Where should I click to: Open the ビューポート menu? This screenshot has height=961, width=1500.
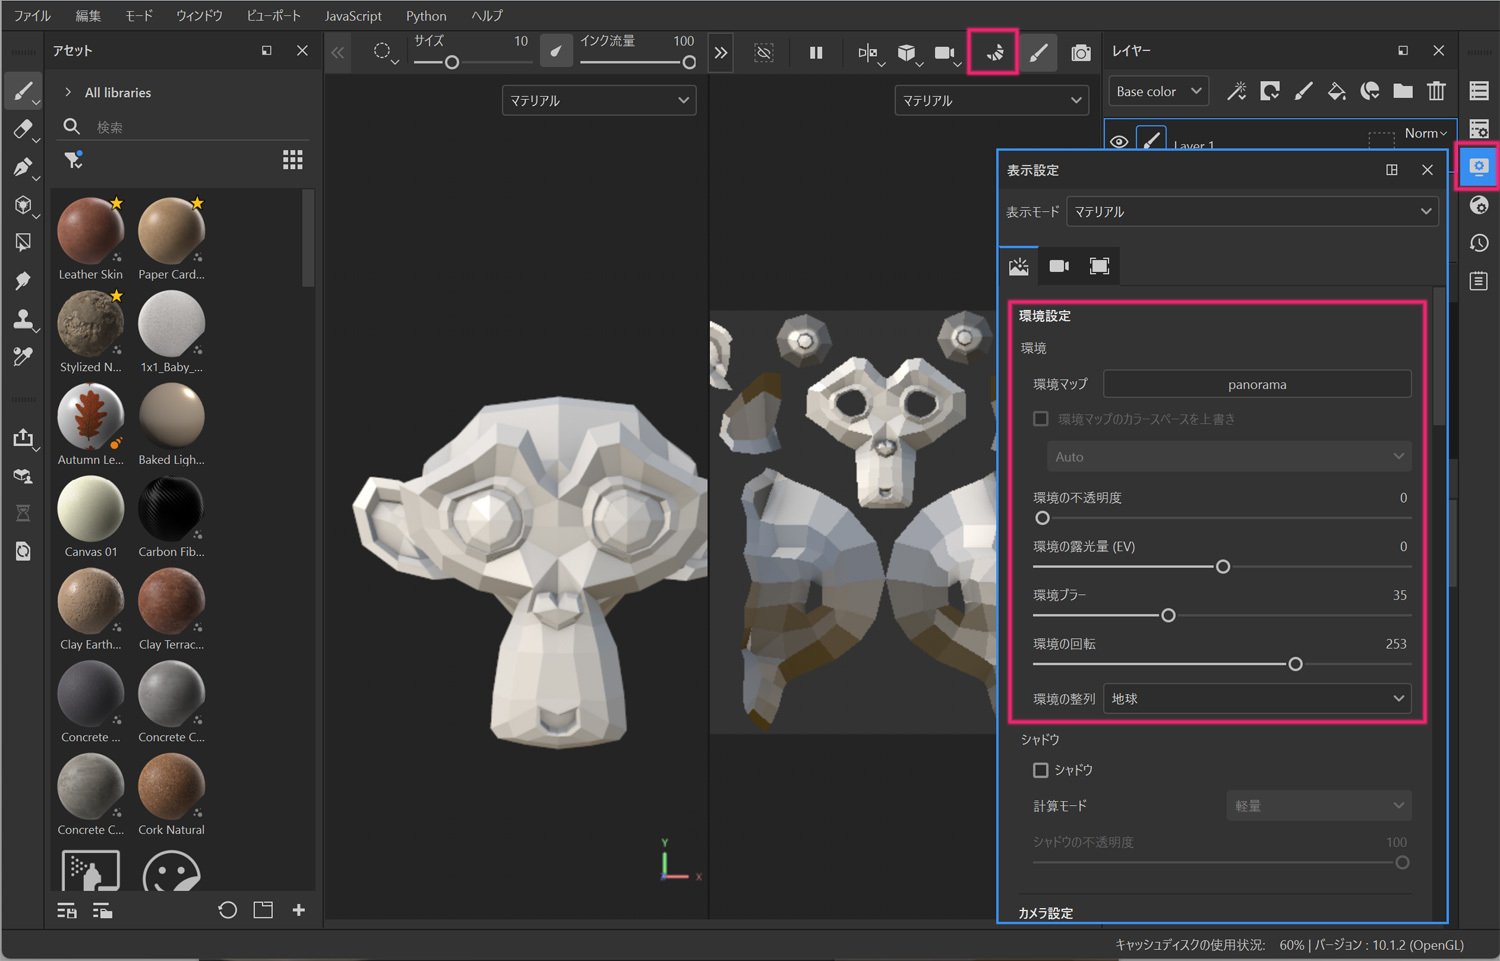[x=273, y=16]
